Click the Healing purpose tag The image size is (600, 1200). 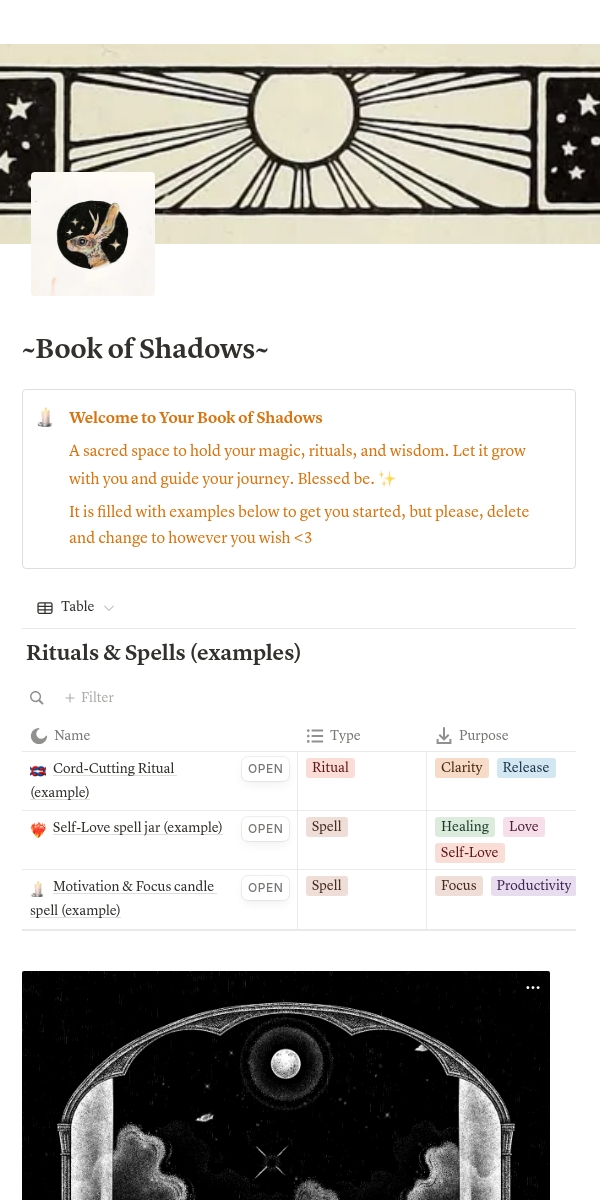click(x=465, y=827)
